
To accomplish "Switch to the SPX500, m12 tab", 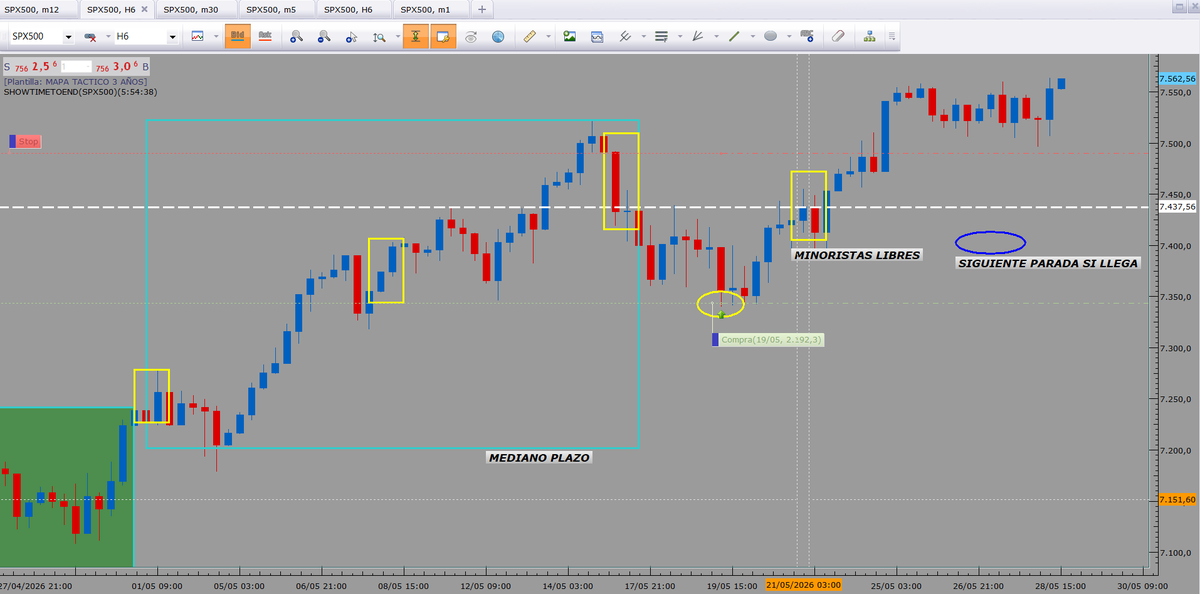I will click(x=37, y=9).
